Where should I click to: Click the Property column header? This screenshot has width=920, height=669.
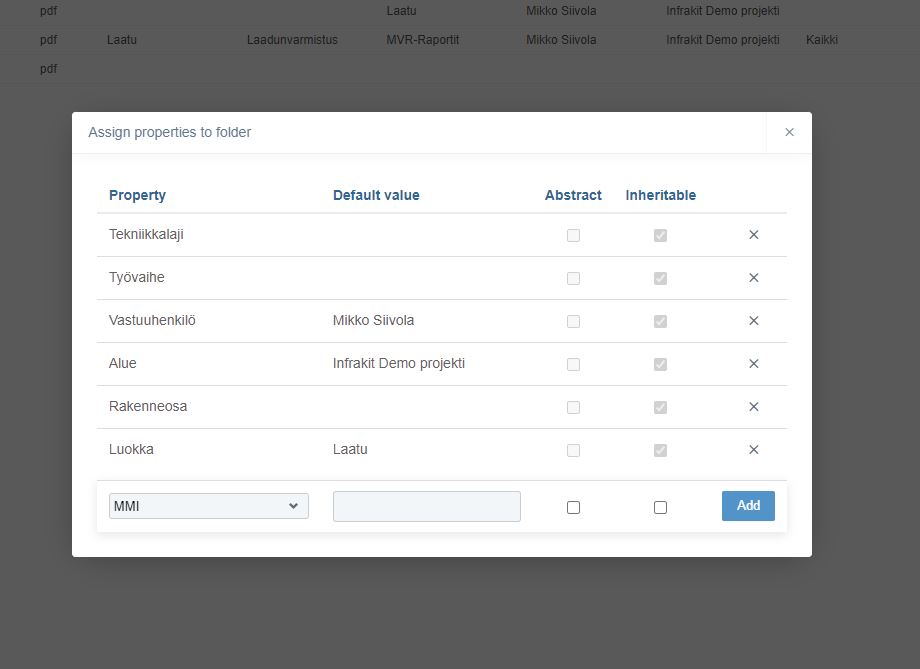click(137, 195)
